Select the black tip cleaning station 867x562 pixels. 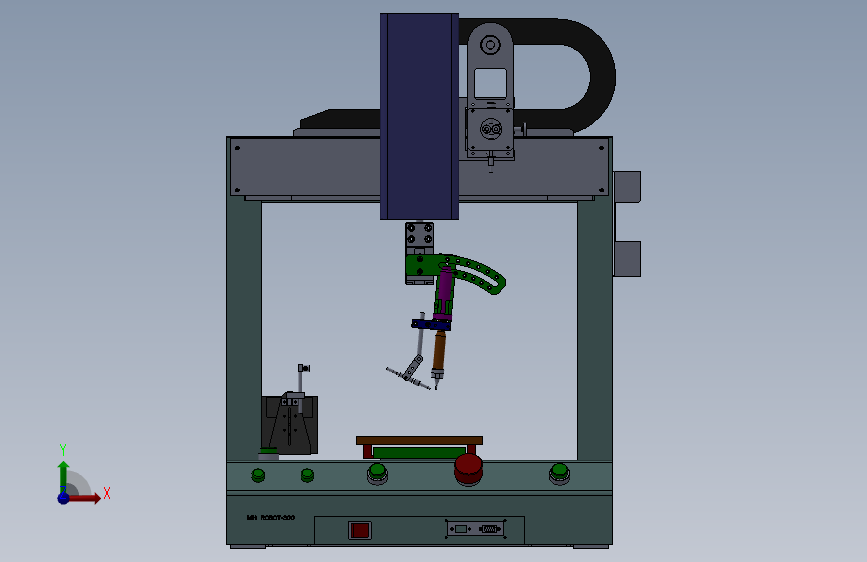[289, 424]
